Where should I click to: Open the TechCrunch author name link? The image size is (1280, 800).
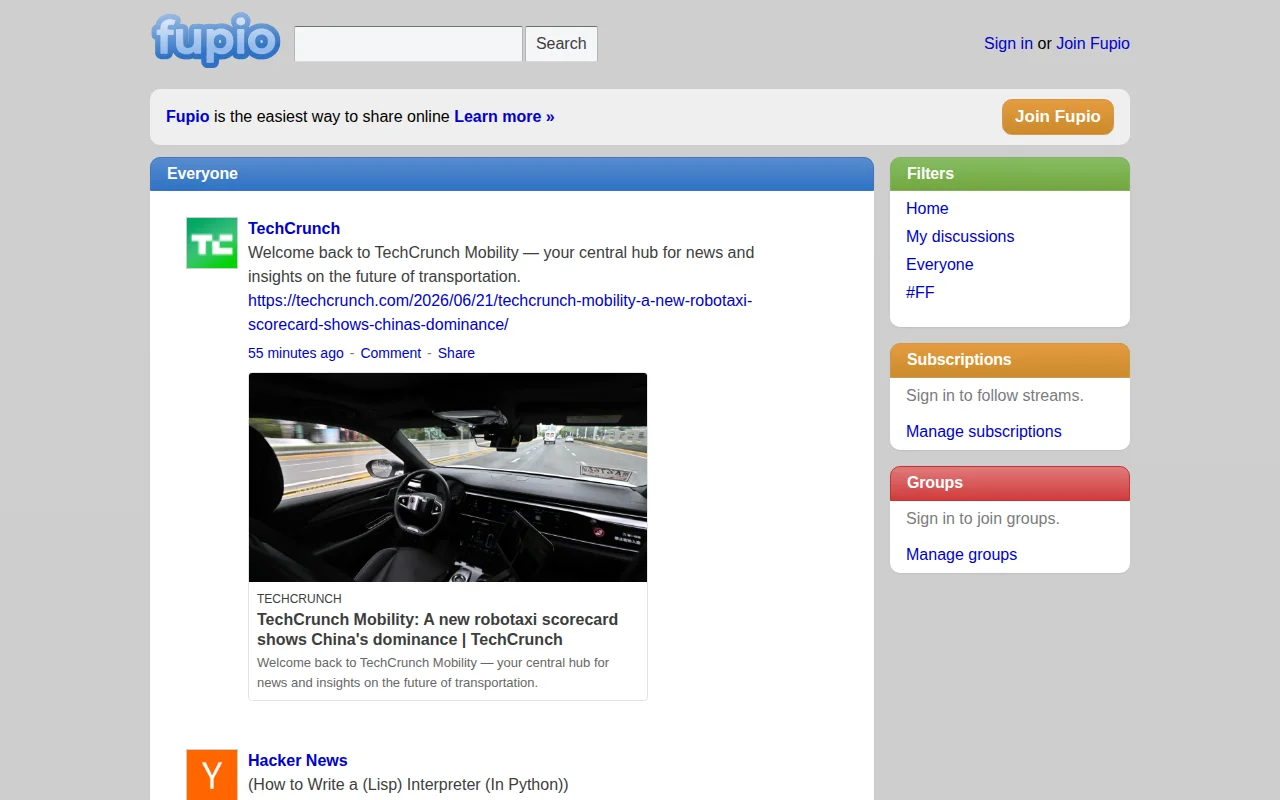point(294,228)
